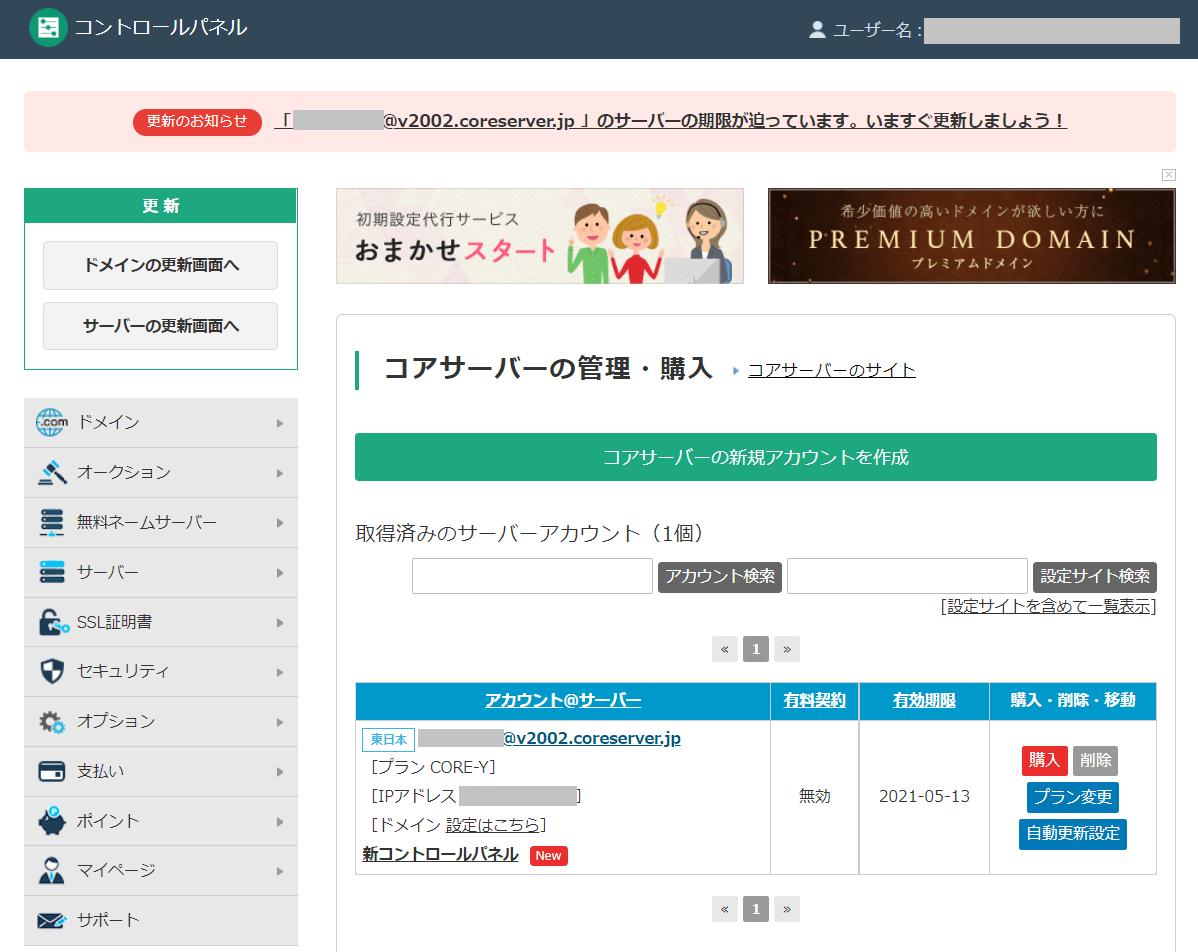Expand the サーバー sidebar section
This screenshot has height=952, width=1198.
160,572
